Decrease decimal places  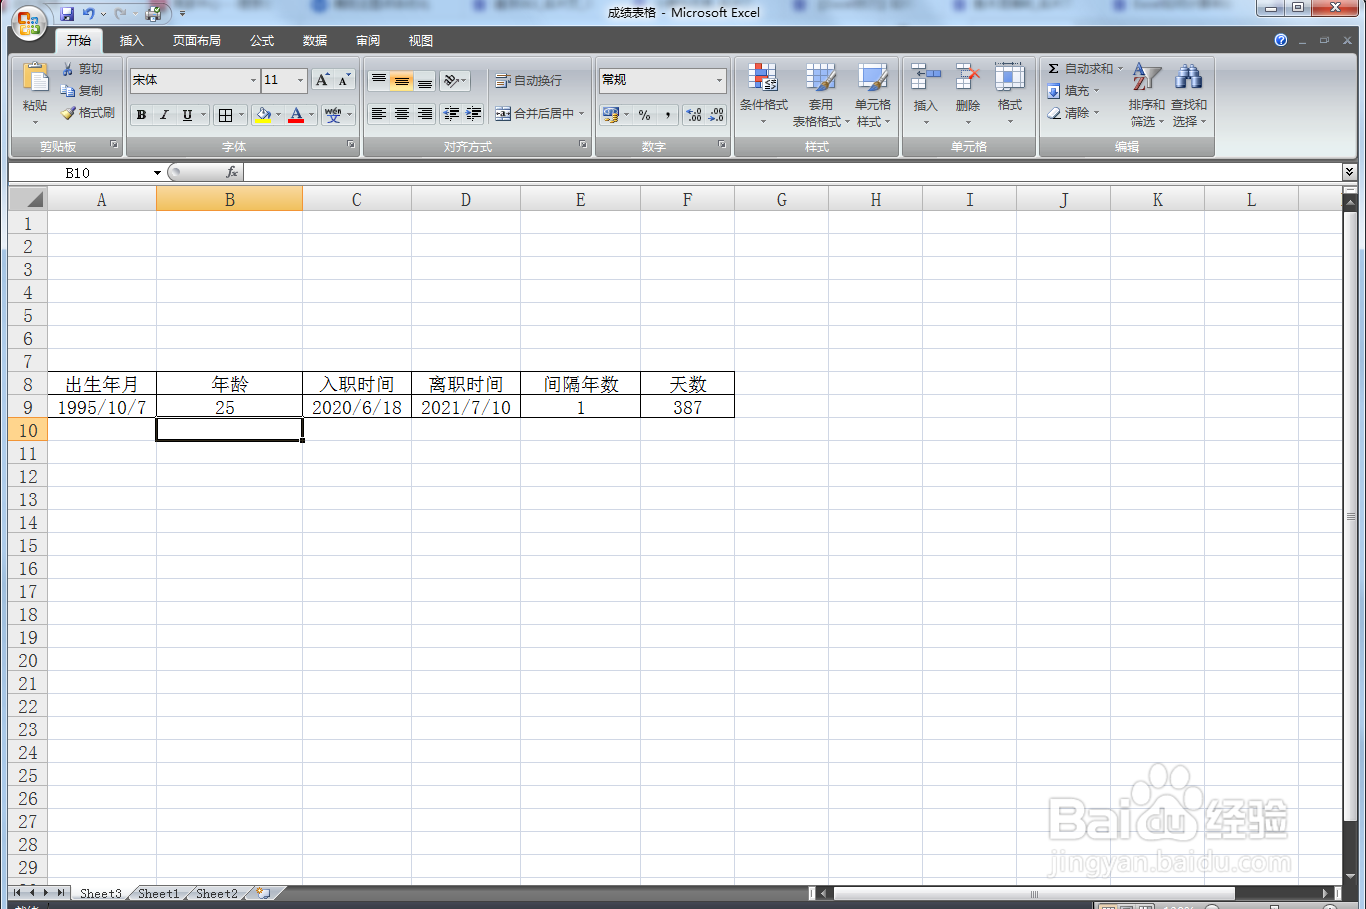(x=716, y=115)
